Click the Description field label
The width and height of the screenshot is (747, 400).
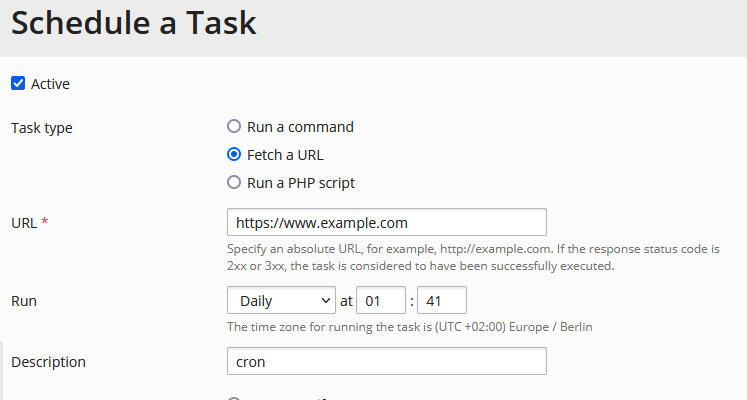(49, 362)
